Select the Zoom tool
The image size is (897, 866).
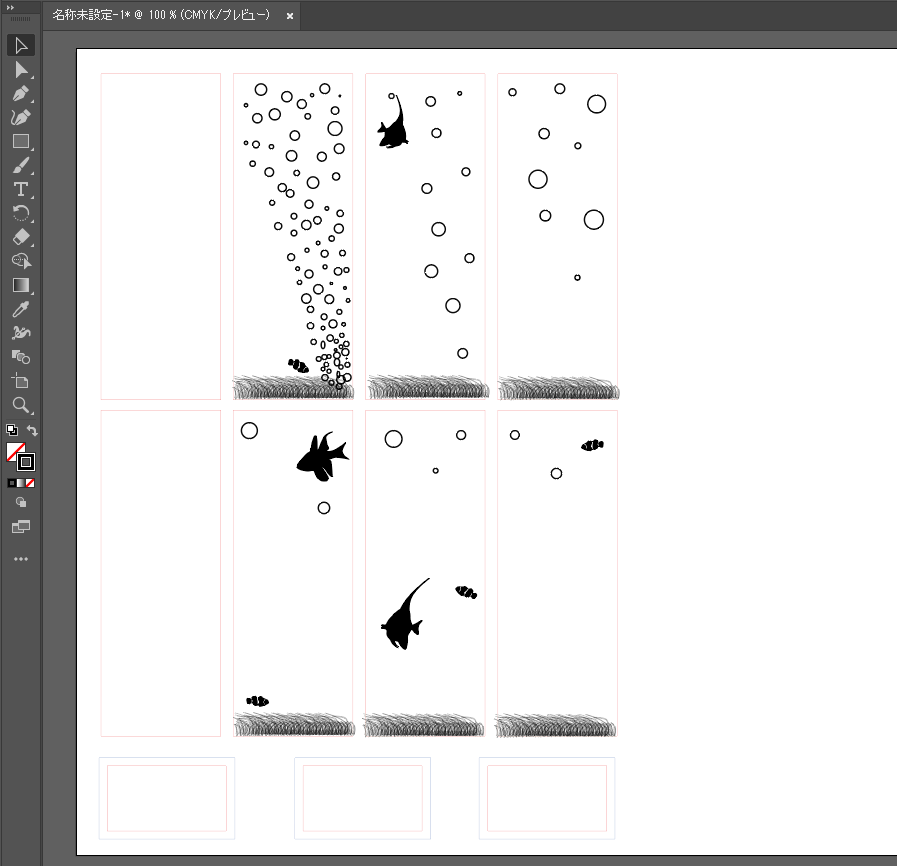coord(21,405)
